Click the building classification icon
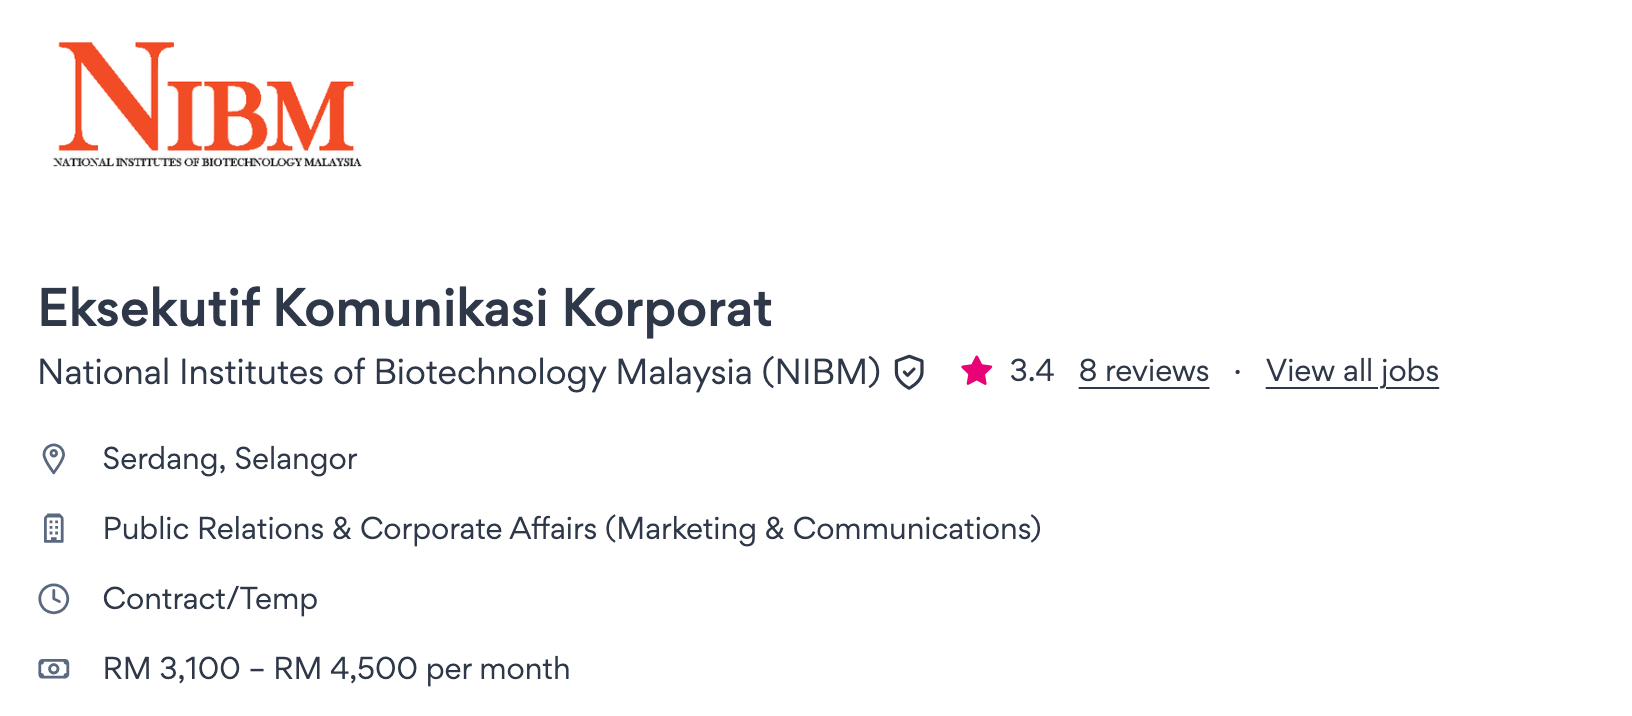The width and height of the screenshot is (1632, 716). pyautogui.click(x=54, y=529)
